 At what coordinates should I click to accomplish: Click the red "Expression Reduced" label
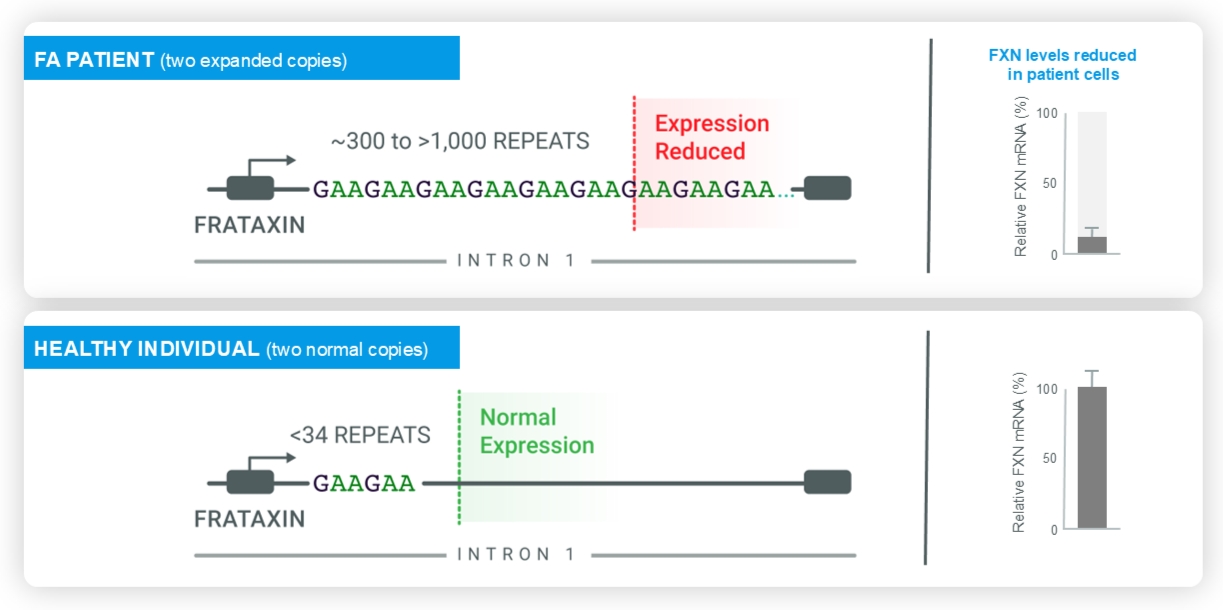pos(711,137)
